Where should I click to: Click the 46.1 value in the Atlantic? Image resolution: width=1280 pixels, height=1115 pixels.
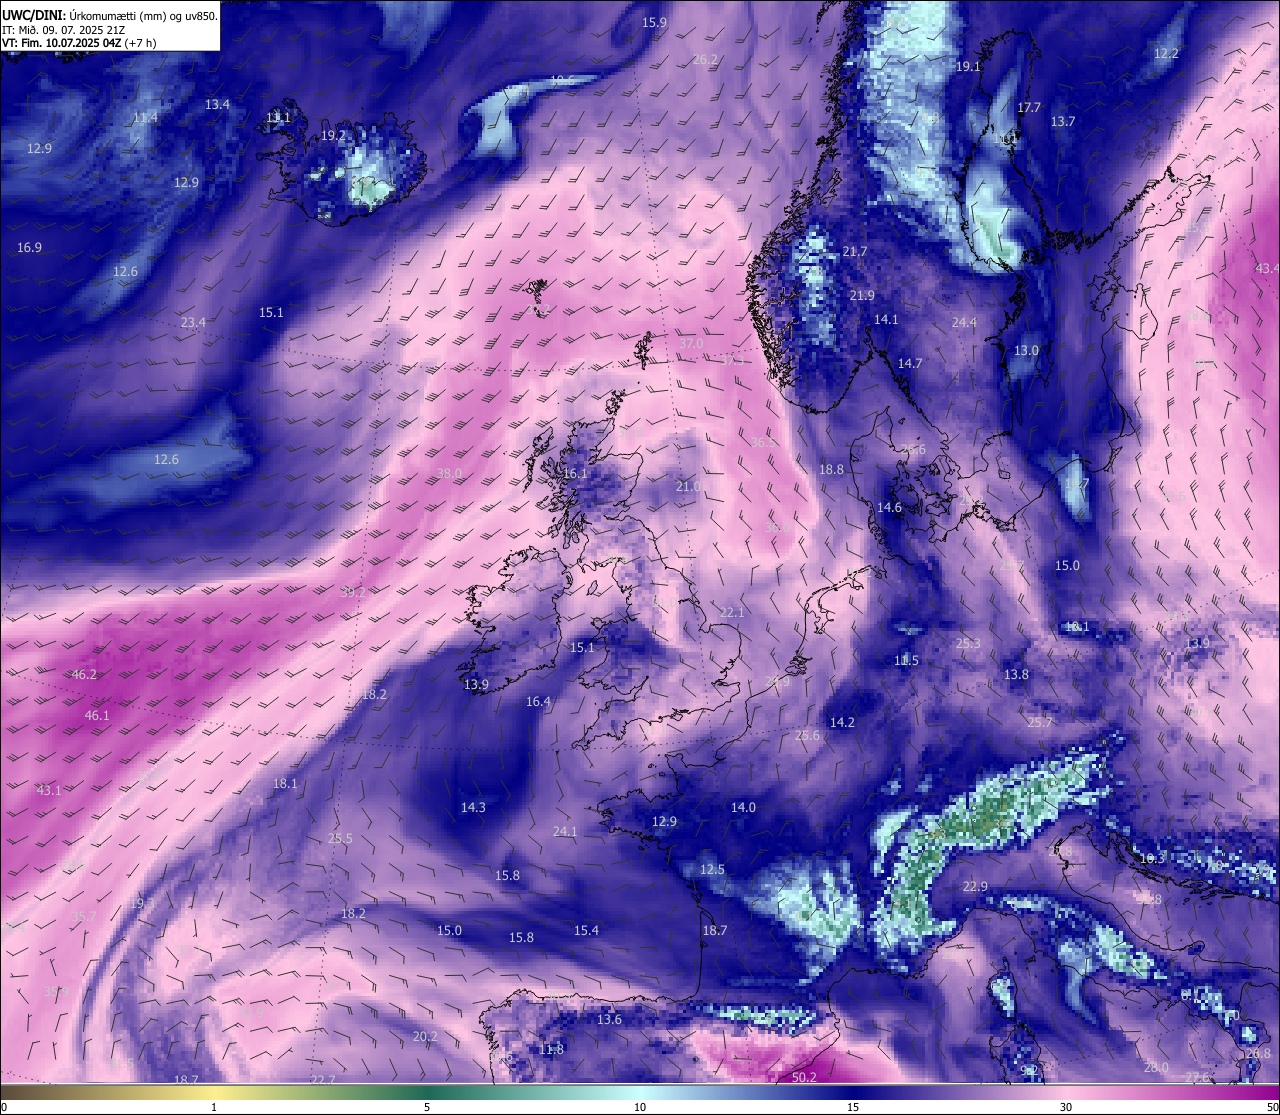pos(97,715)
